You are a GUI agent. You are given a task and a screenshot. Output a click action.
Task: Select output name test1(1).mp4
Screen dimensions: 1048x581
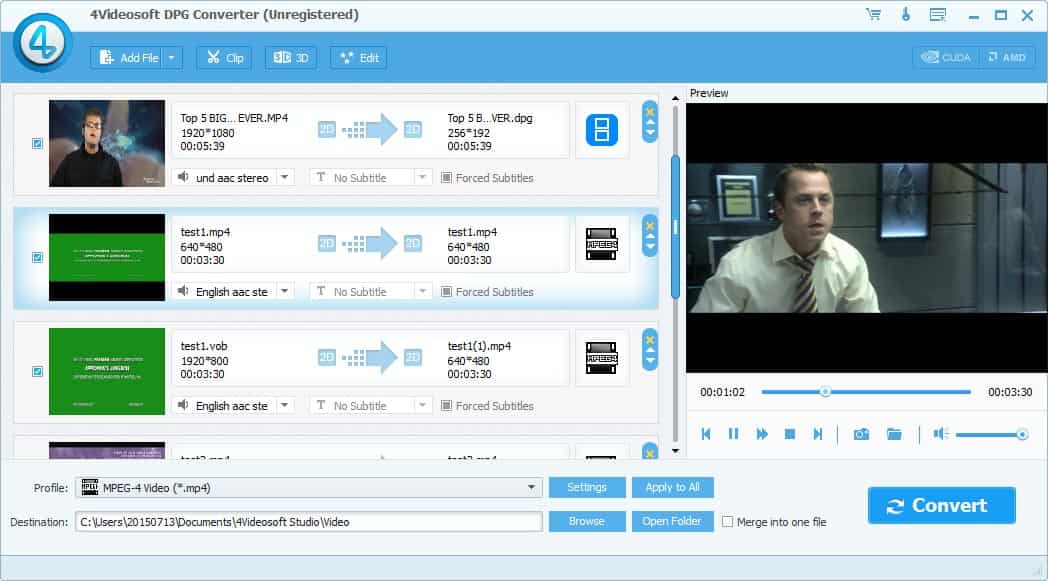point(479,346)
